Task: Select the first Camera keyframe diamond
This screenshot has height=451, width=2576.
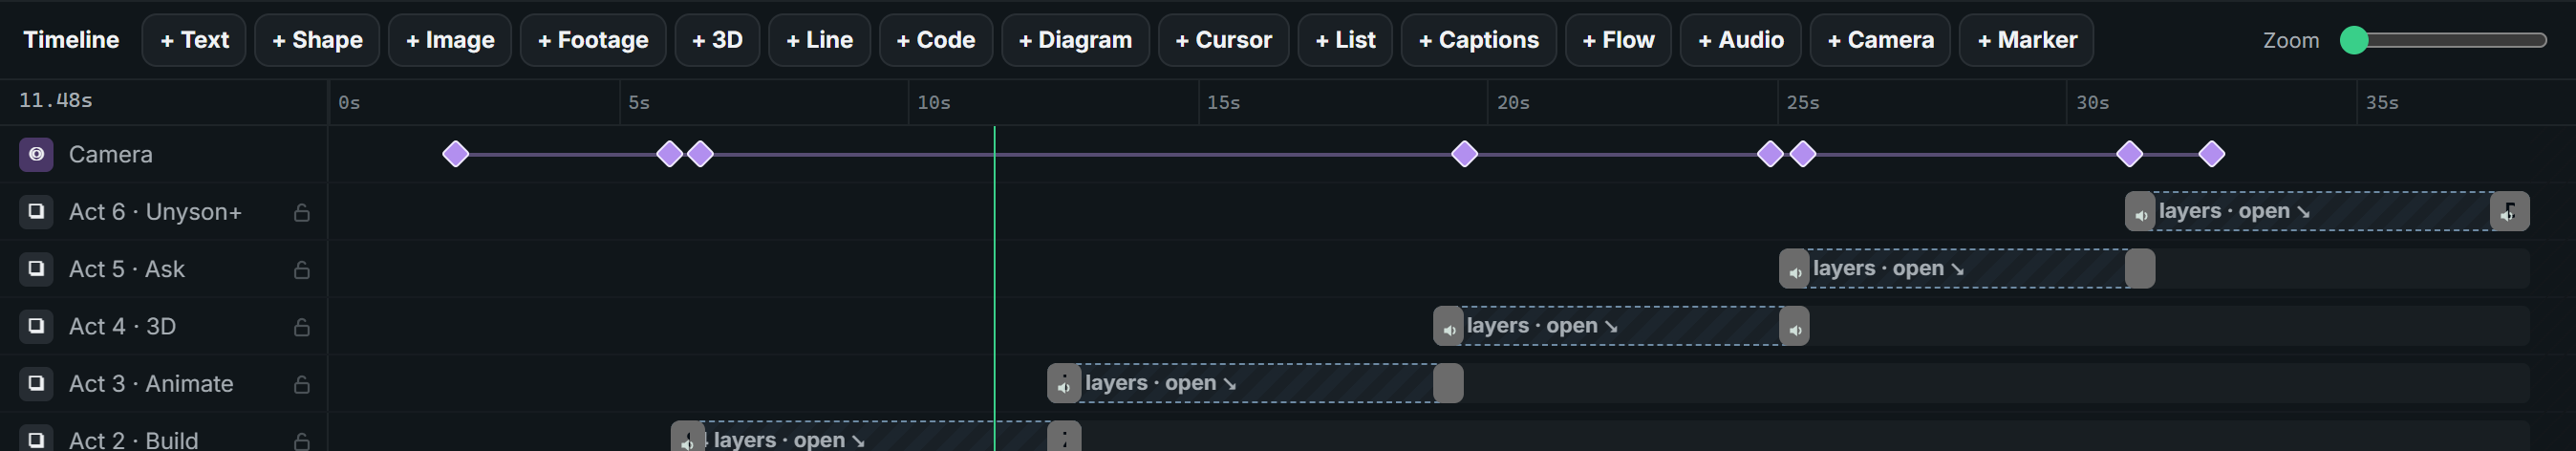Action: (455, 154)
